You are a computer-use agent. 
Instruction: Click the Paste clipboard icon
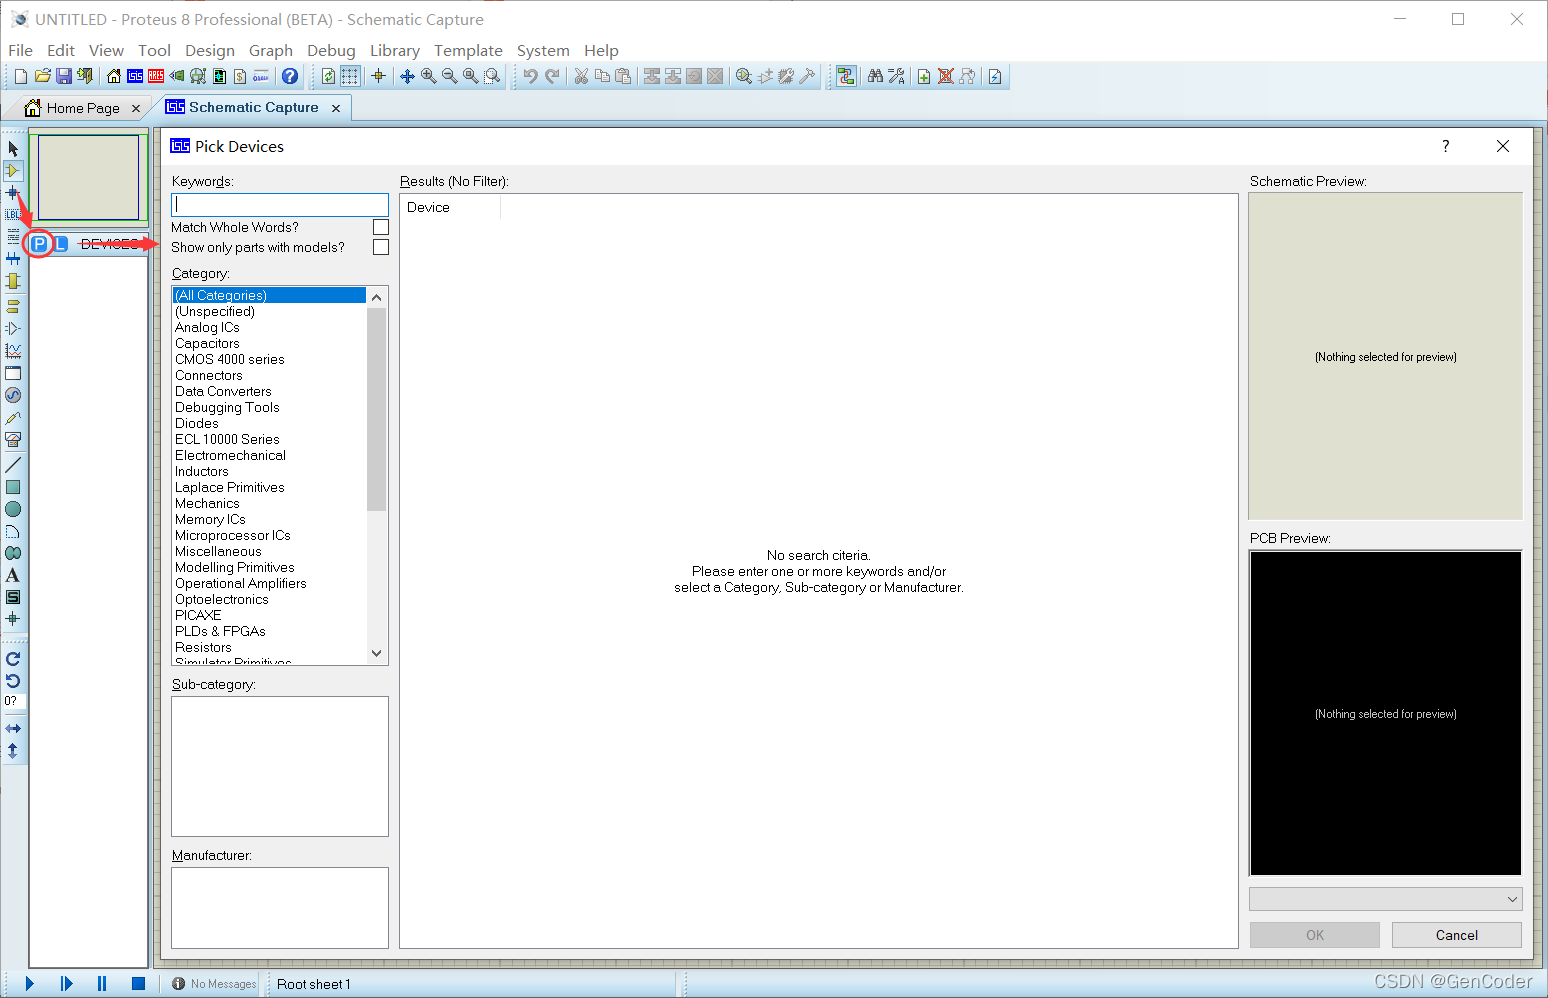[x=623, y=76]
